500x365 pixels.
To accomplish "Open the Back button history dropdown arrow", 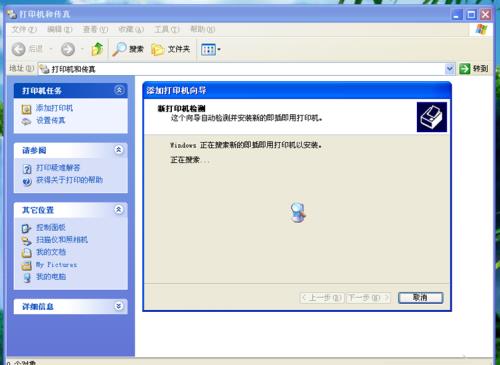I will (x=51, y=49).
